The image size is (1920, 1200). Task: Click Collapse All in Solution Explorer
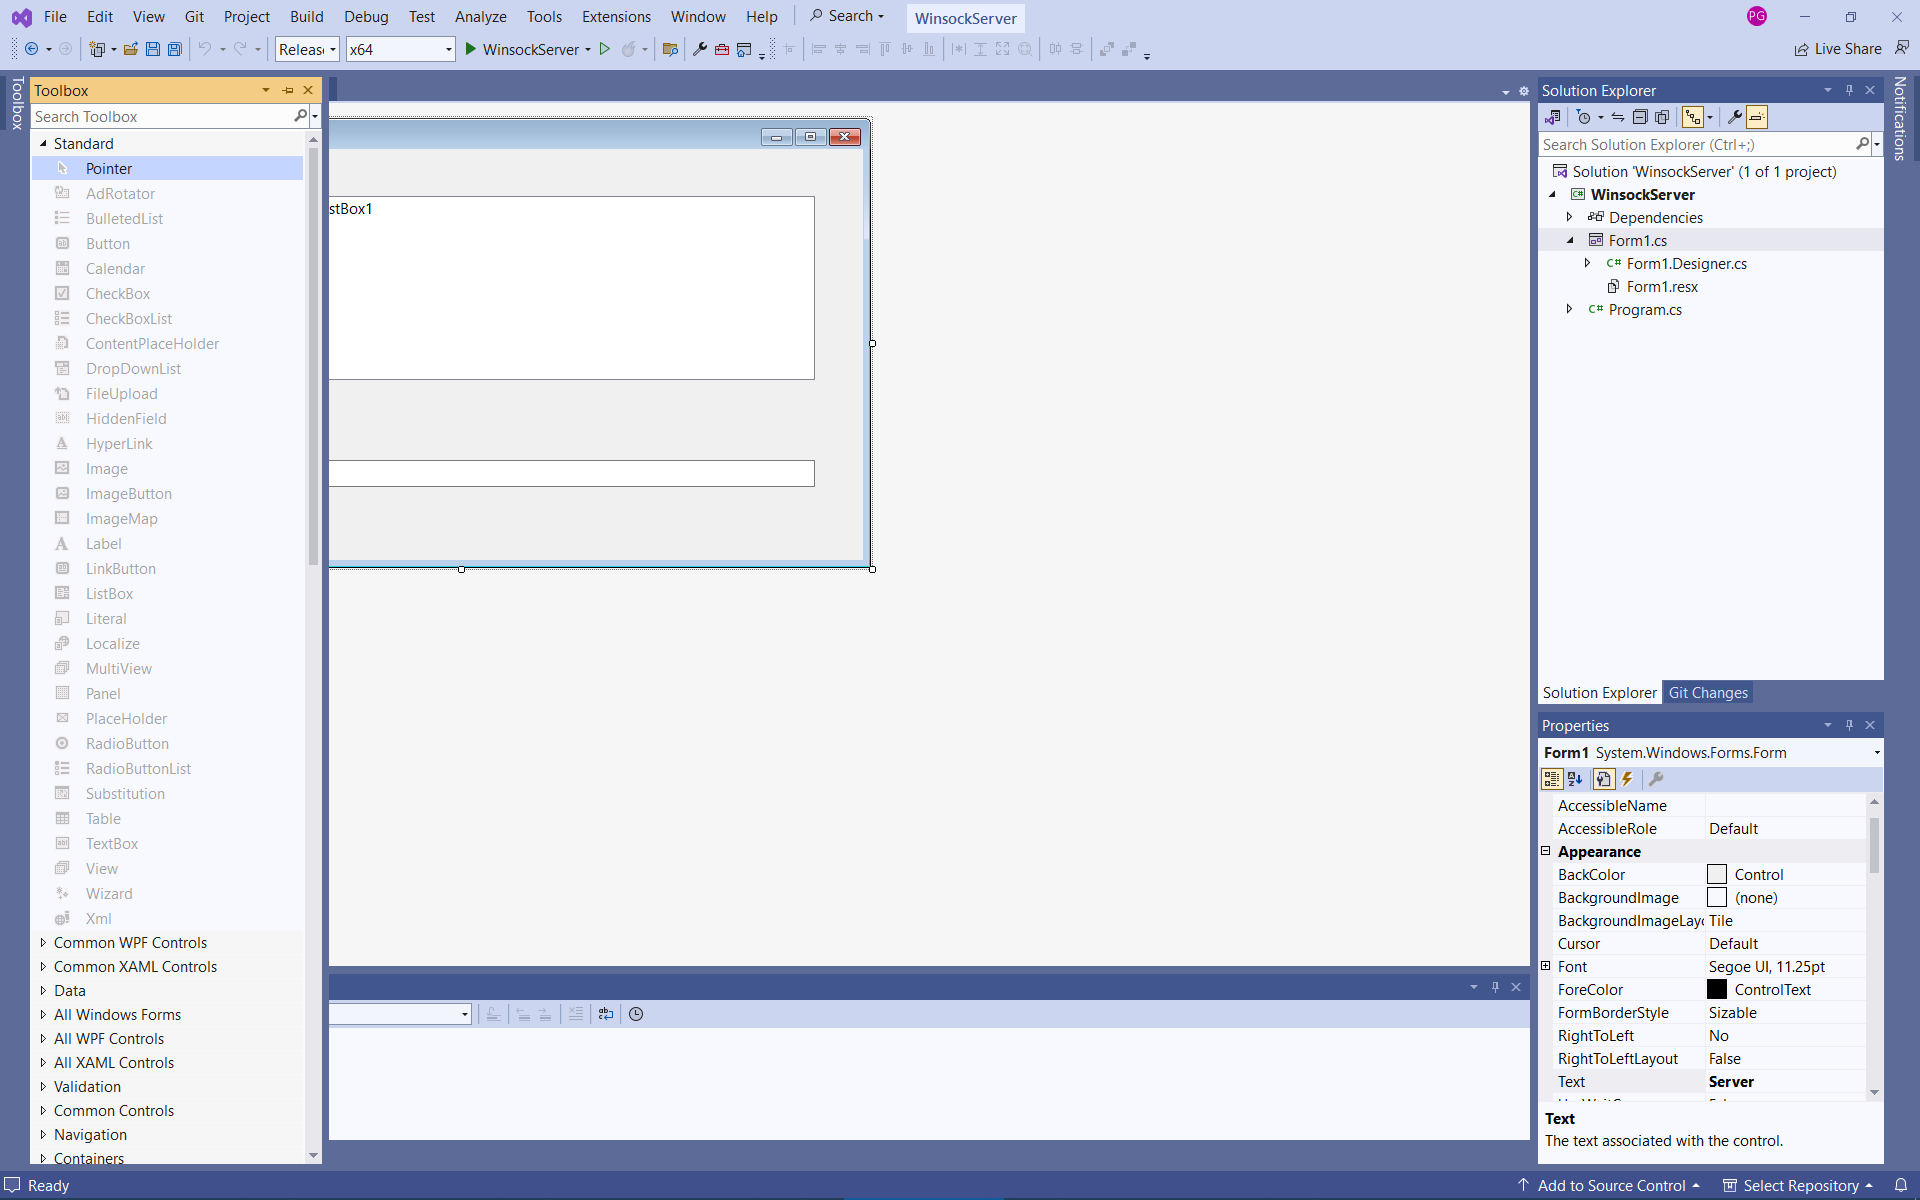click(x=1640, y=117)
